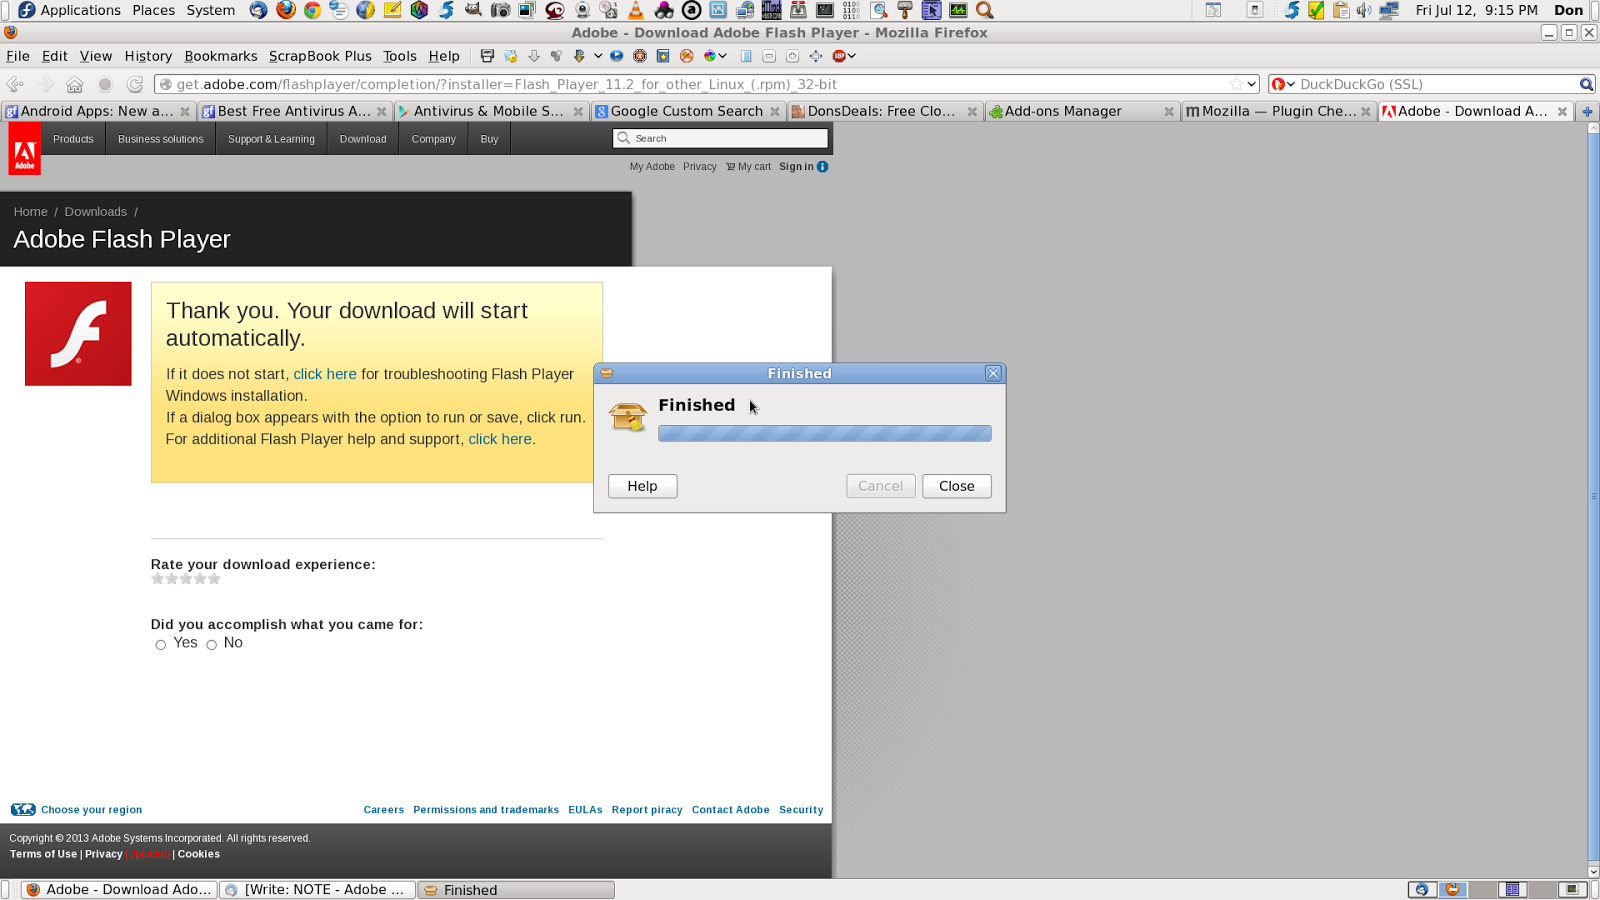Bookmark this page with the star
The image size is (1600, 900).
click(x=1236, y=84)
